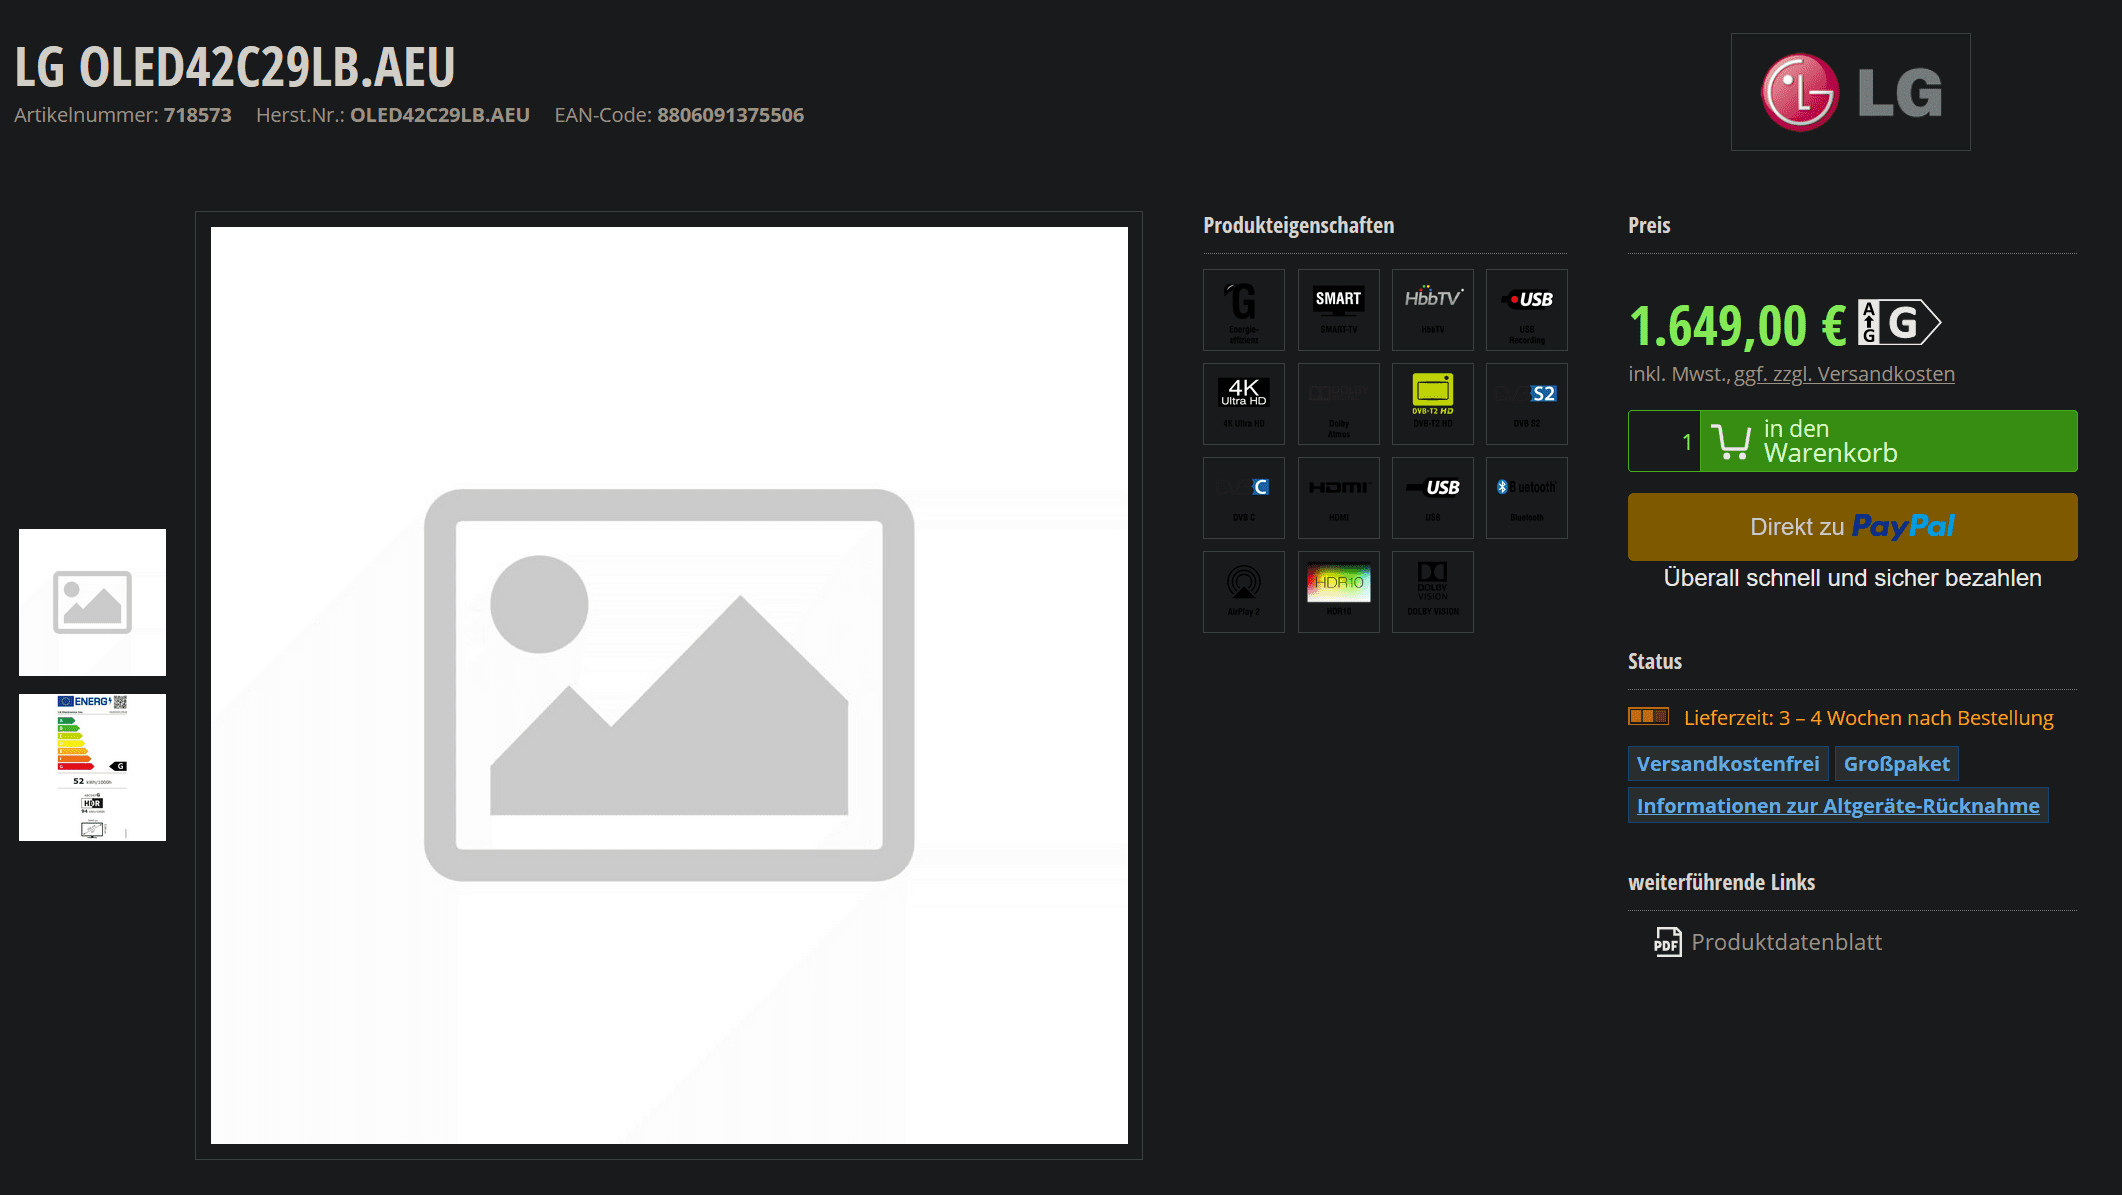Pay with the 'Direkt zu PayPal' button
This screenshot has height=1195, width=2122.
click(1852, 527)
